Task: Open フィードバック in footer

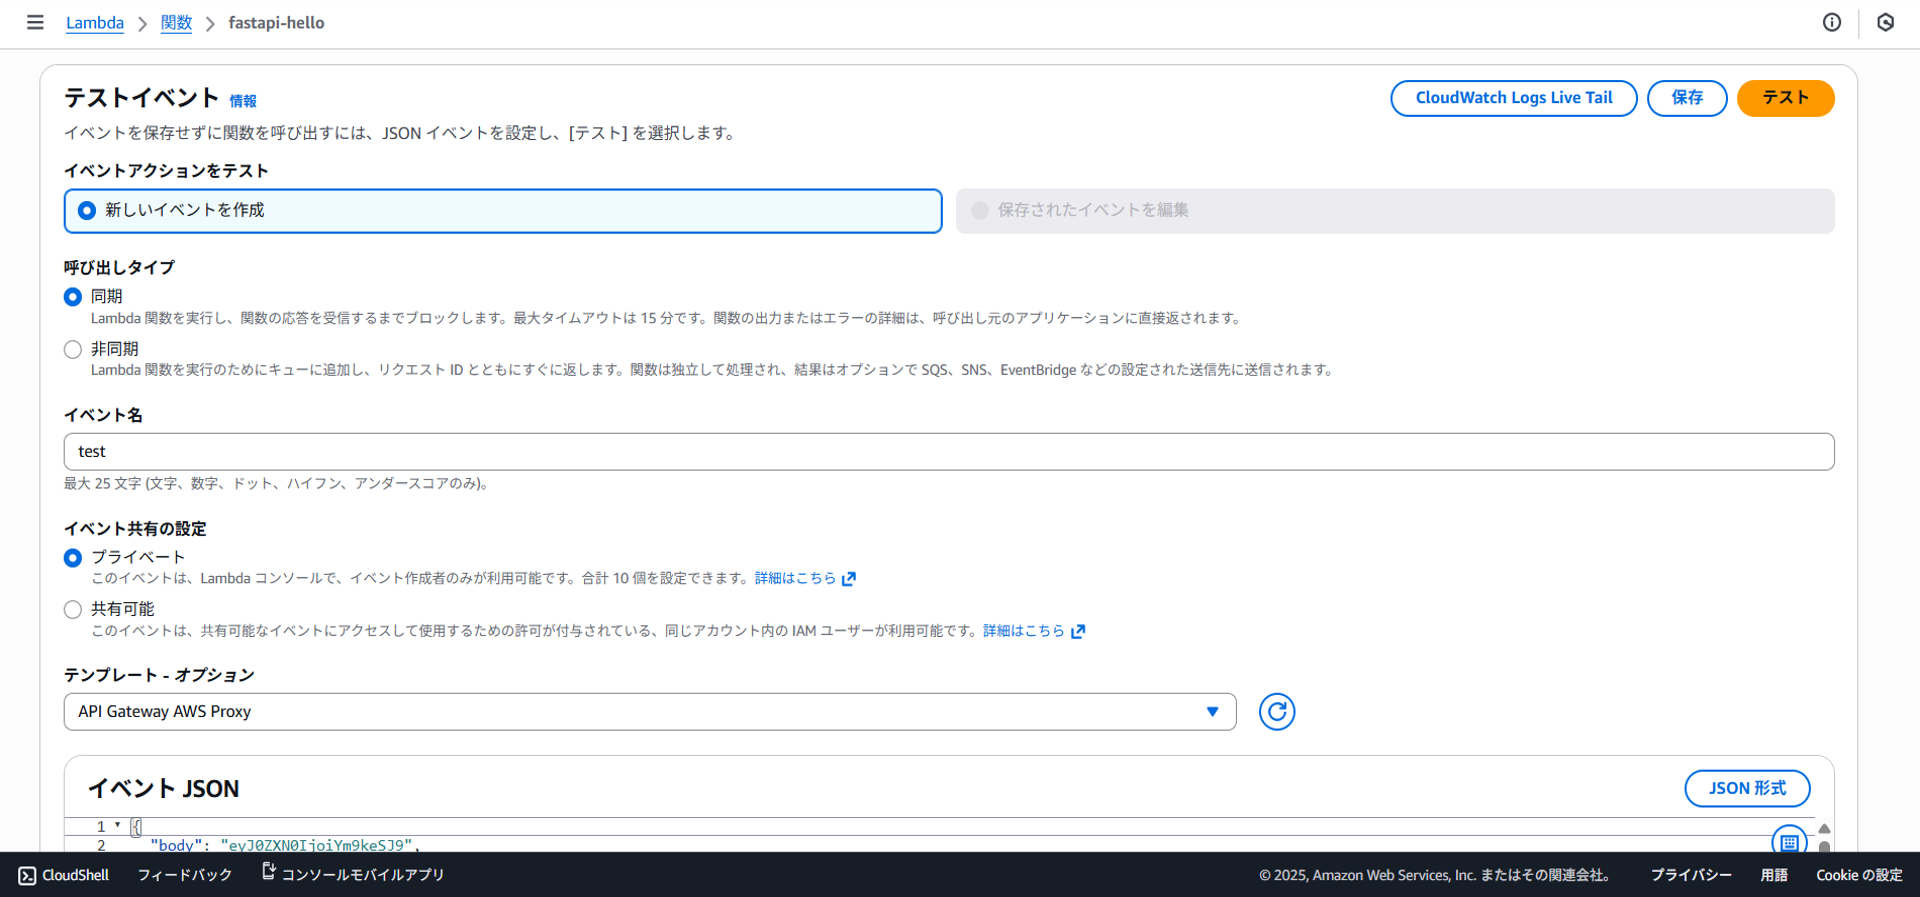Action: [x=185, y=875]
